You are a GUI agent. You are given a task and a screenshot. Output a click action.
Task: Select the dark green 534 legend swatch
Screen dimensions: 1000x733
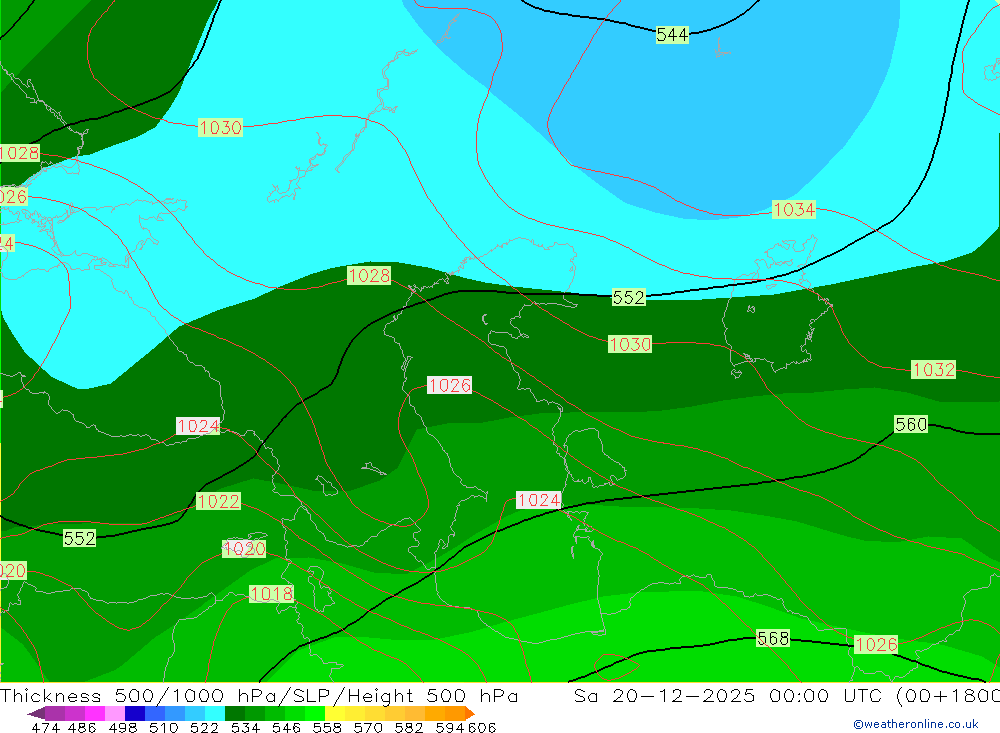tap(235, 713)
